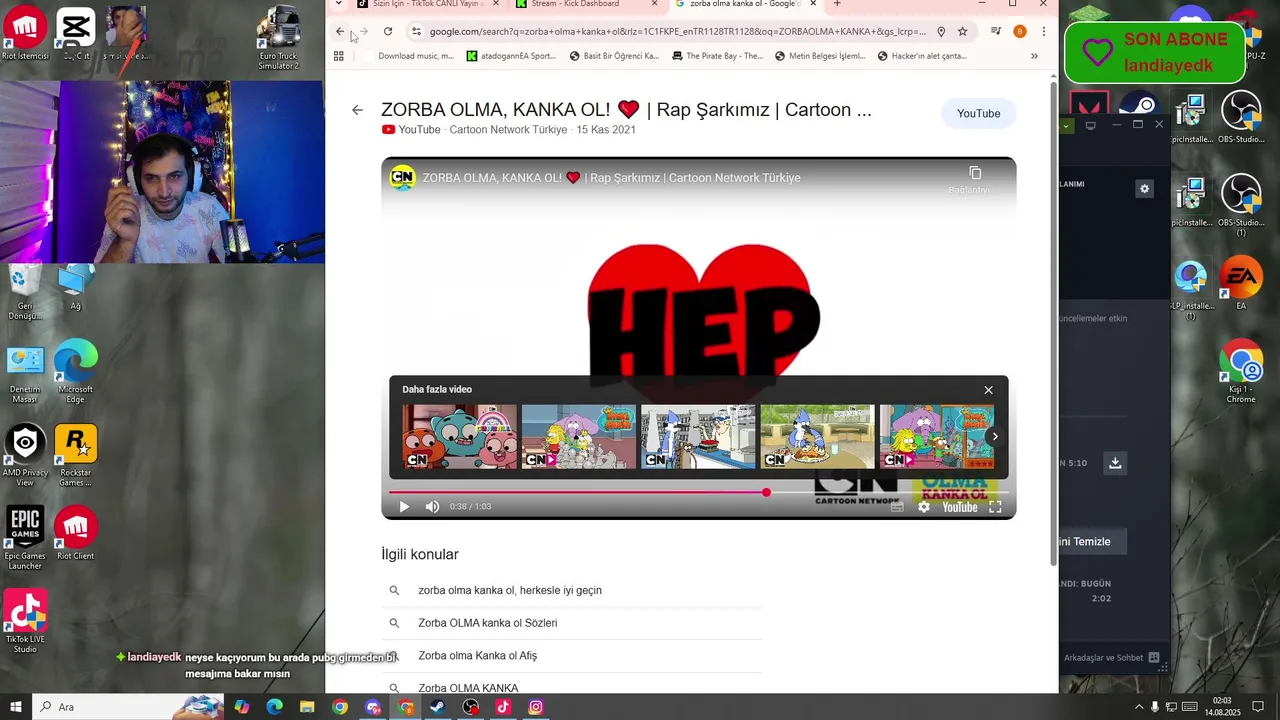1280x720 pixels.
Task: Go back using Chrome's back arrow
Action: pyautogui.click(x=340, y=31)
